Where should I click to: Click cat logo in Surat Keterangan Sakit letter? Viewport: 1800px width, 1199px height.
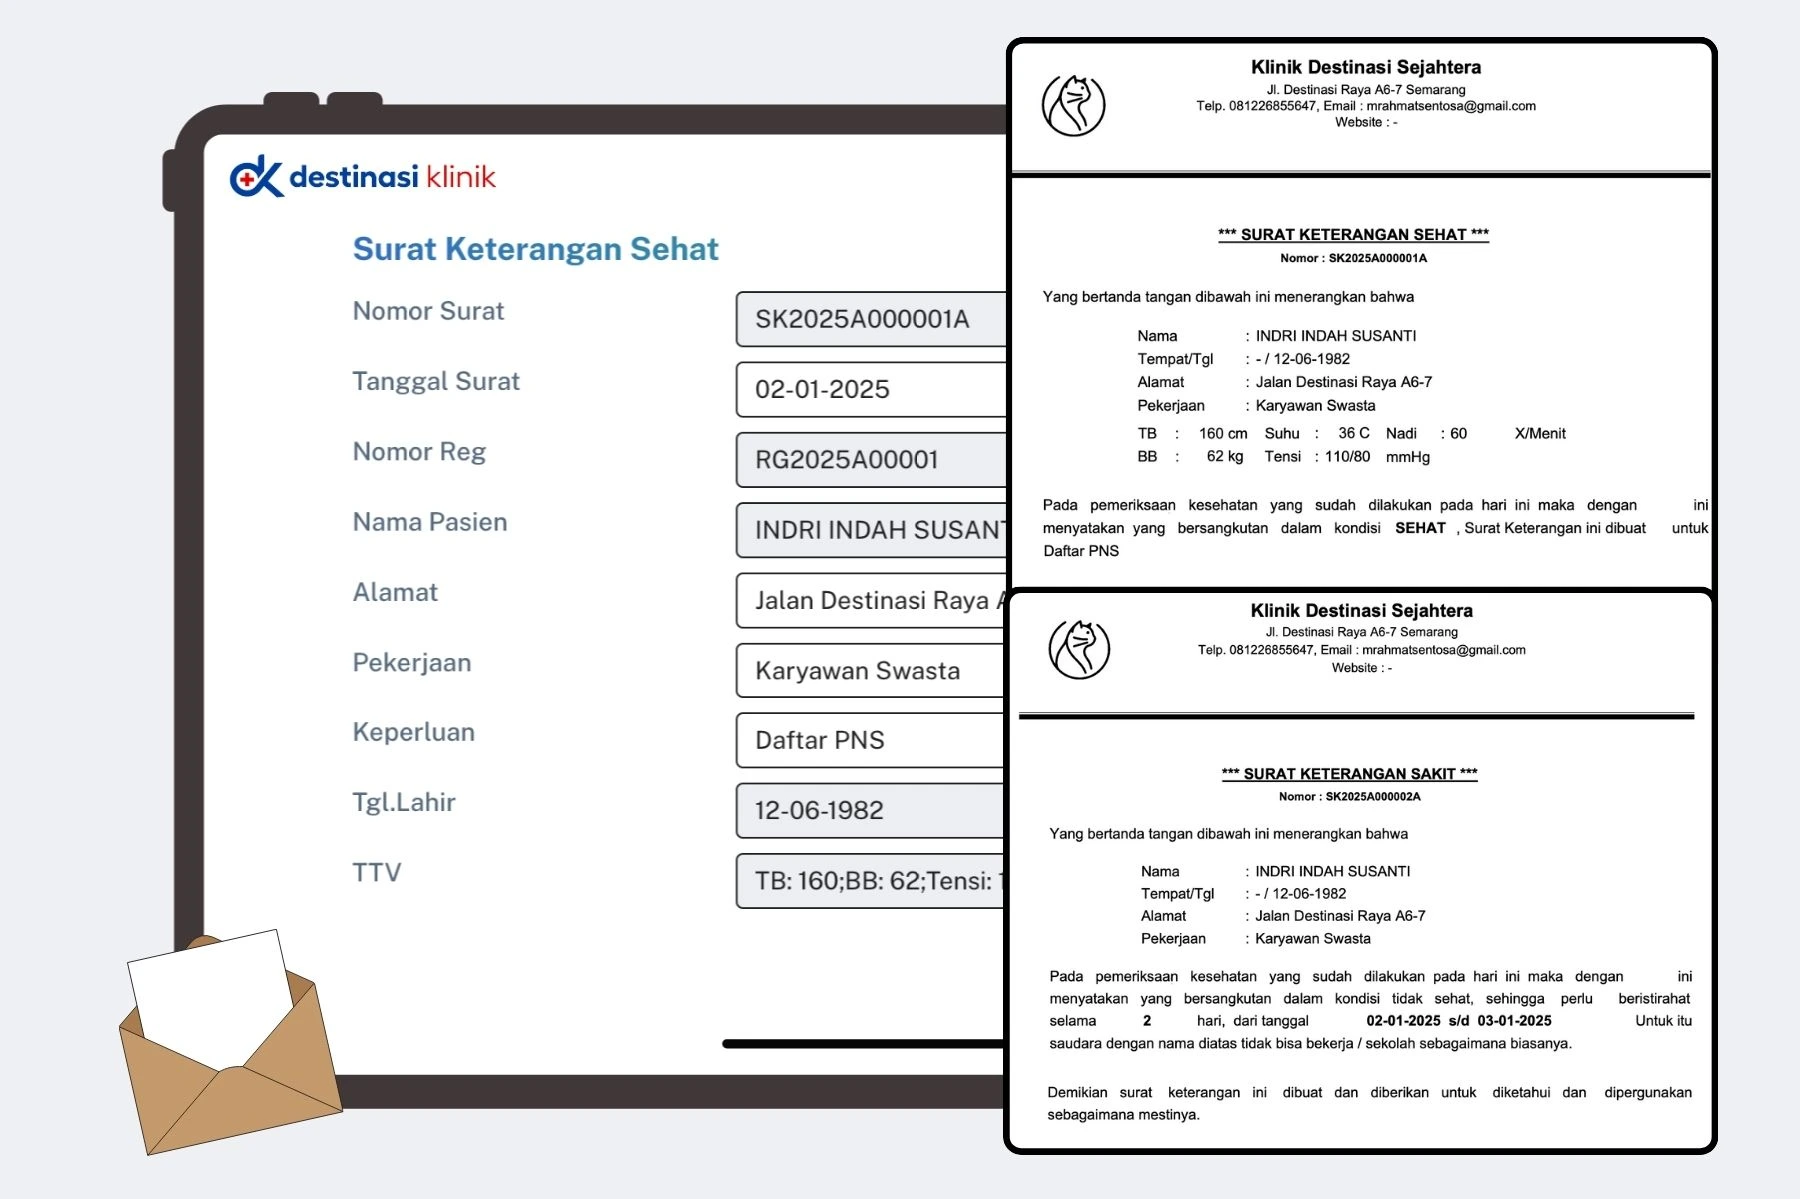click(1079, 648)
